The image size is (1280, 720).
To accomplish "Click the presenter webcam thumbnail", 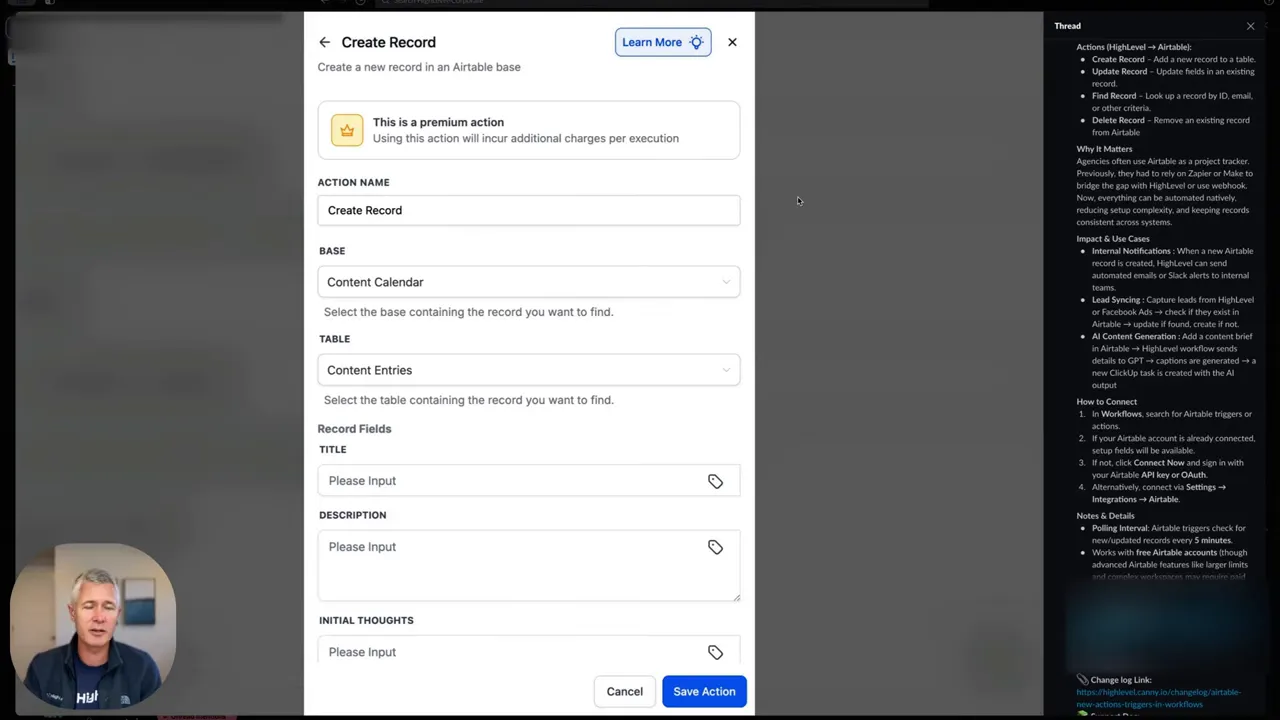I will pyautogui.click(x=93, y=626).
